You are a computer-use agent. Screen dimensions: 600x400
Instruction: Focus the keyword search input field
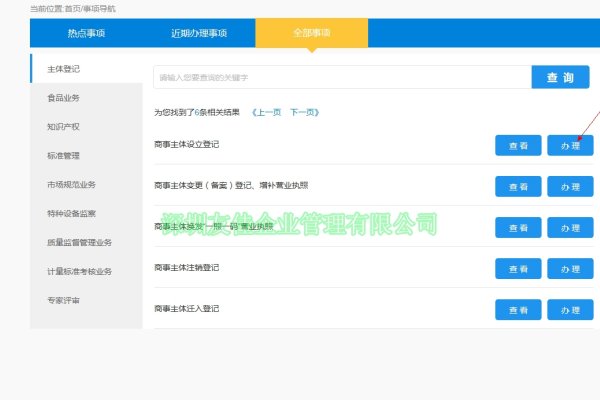pyautogui.click(x=342, y=77)
